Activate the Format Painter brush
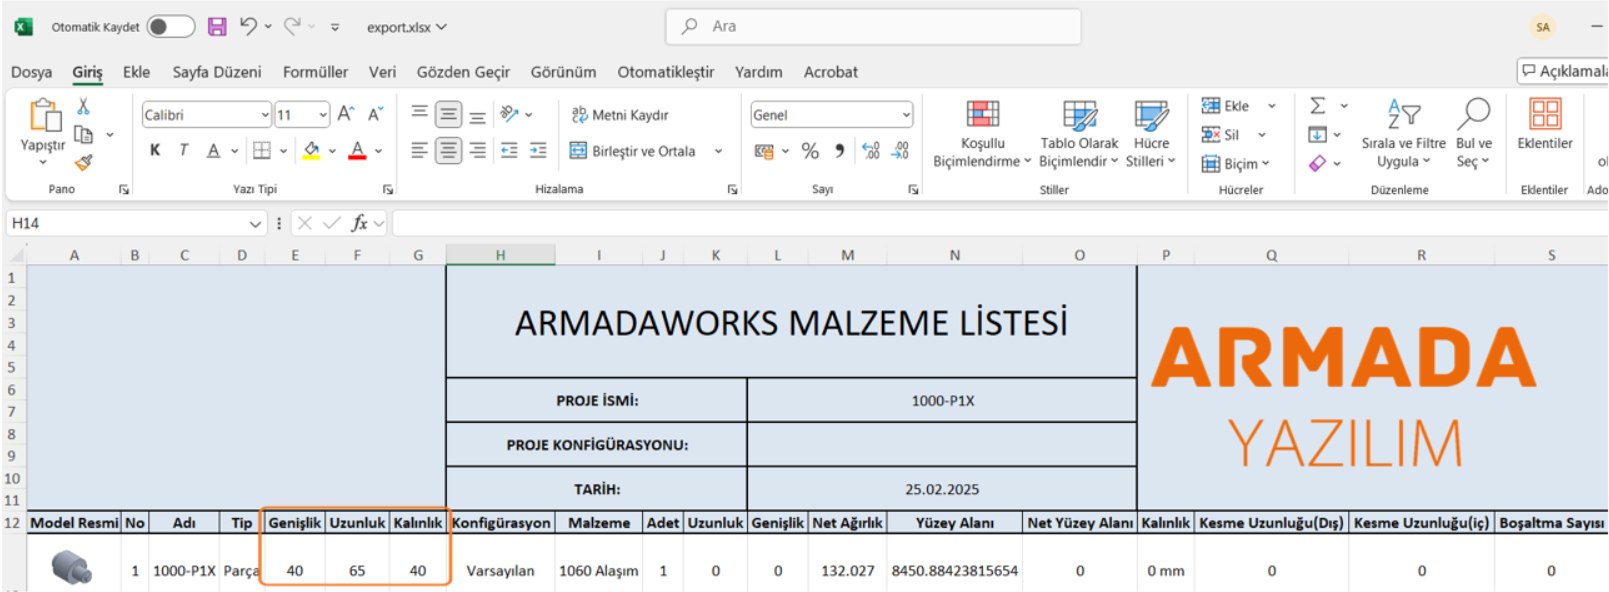The width and height of the screenshot is (1609, 592). (x=84, y=161)
